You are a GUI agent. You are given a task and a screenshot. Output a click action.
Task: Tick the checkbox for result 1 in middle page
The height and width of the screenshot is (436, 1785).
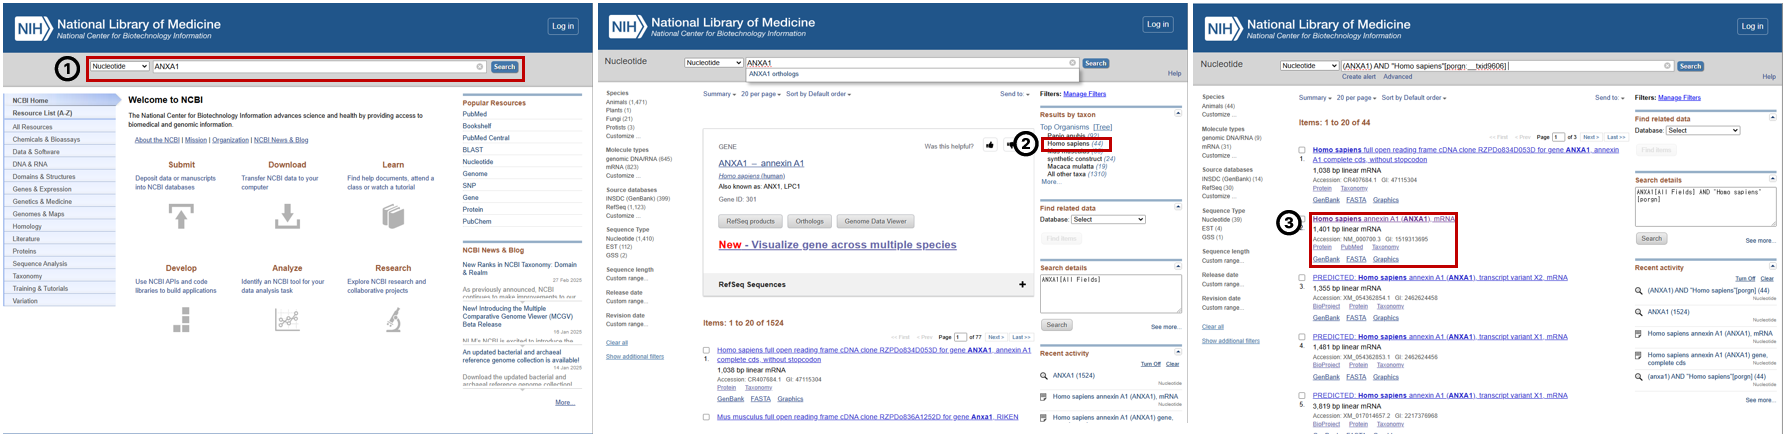point(706,351)
